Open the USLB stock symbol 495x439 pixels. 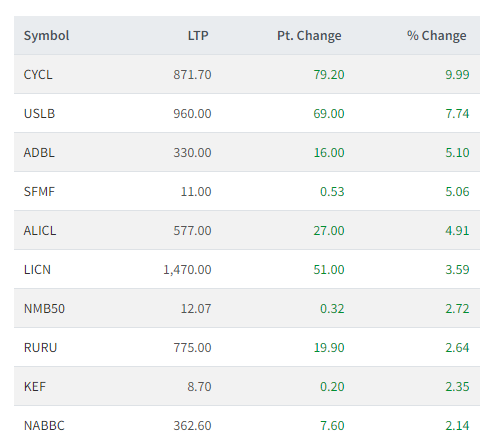(x=39, y=114)
